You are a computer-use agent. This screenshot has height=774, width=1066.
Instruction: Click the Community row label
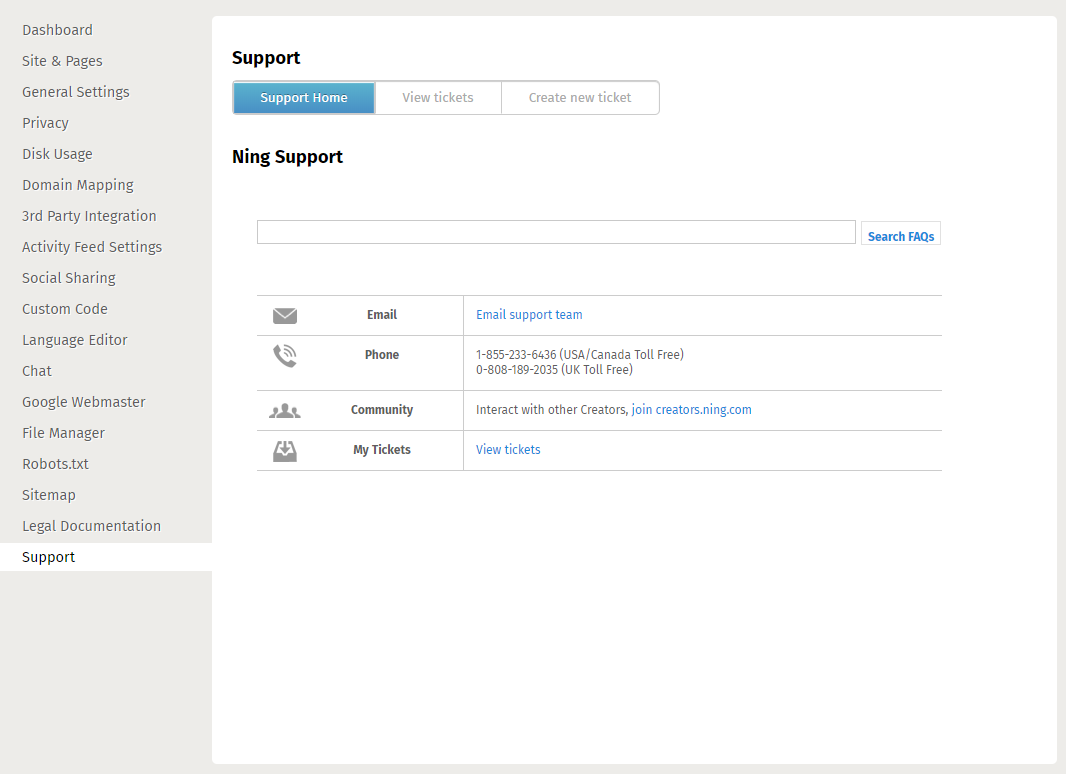[382, 410]
